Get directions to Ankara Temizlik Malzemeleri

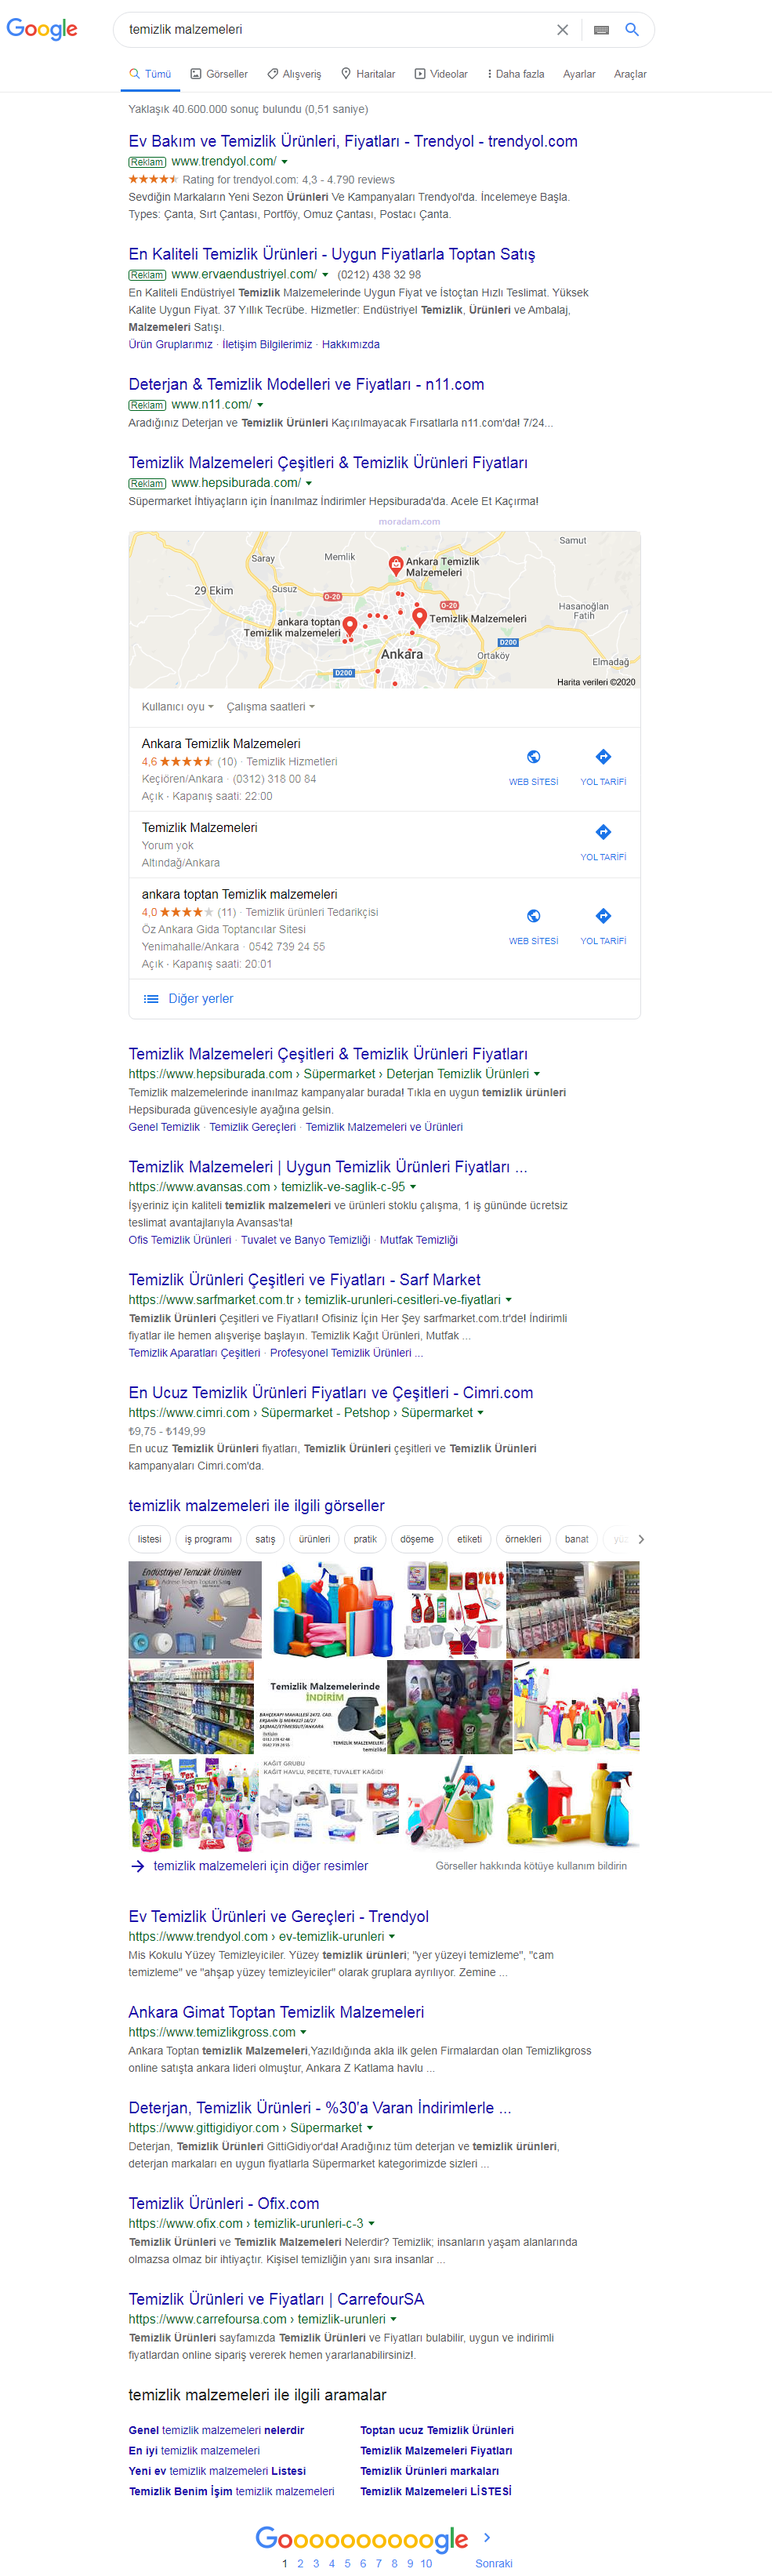[603, 767]
